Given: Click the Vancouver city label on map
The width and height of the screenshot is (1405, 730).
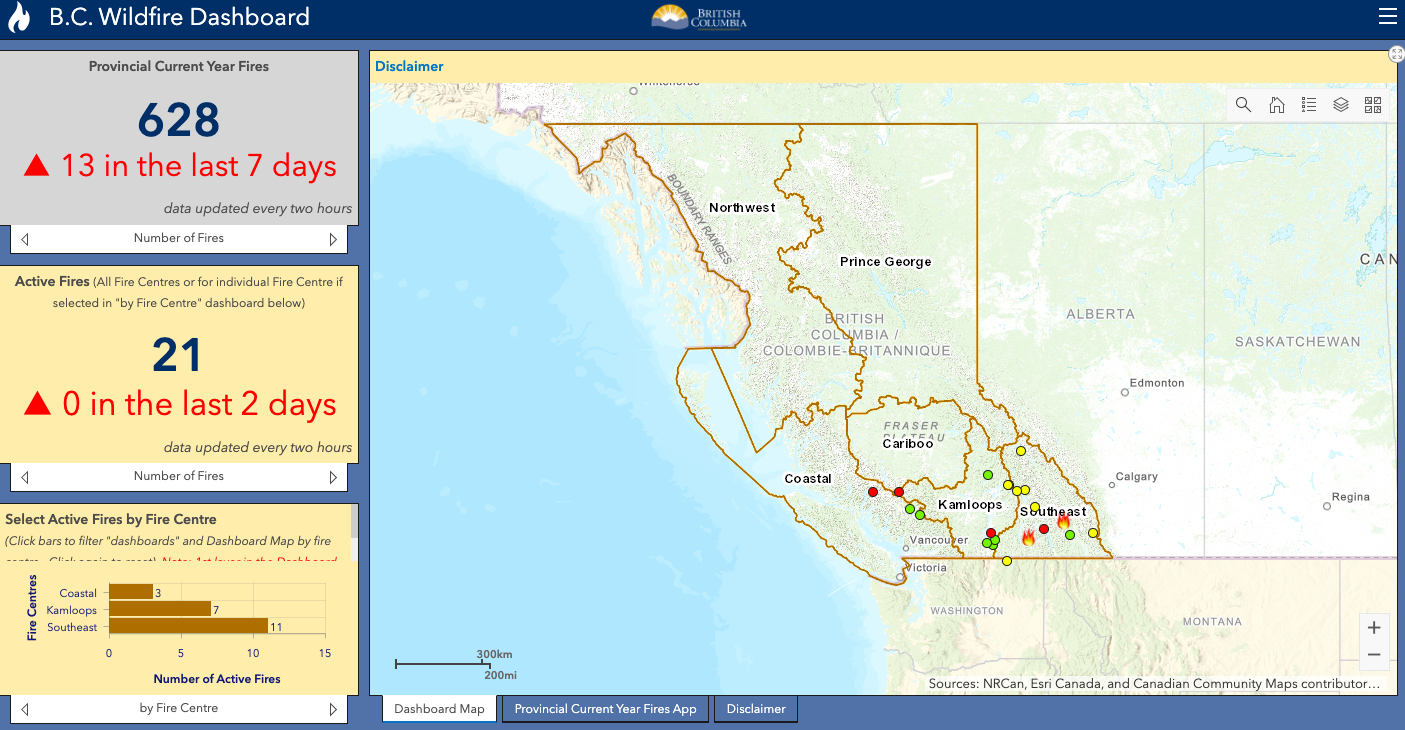Looking at the screenshot, I should [x=939, y=540].
